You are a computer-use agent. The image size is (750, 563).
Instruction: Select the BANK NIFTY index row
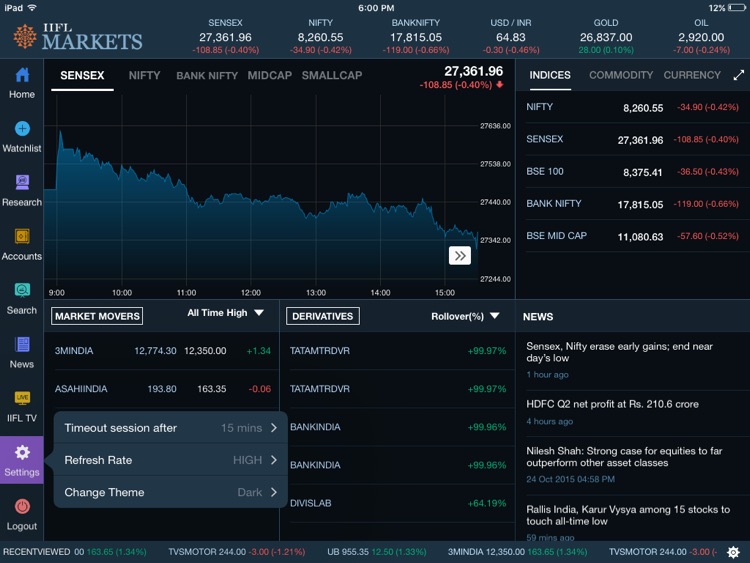pos(632,204)
